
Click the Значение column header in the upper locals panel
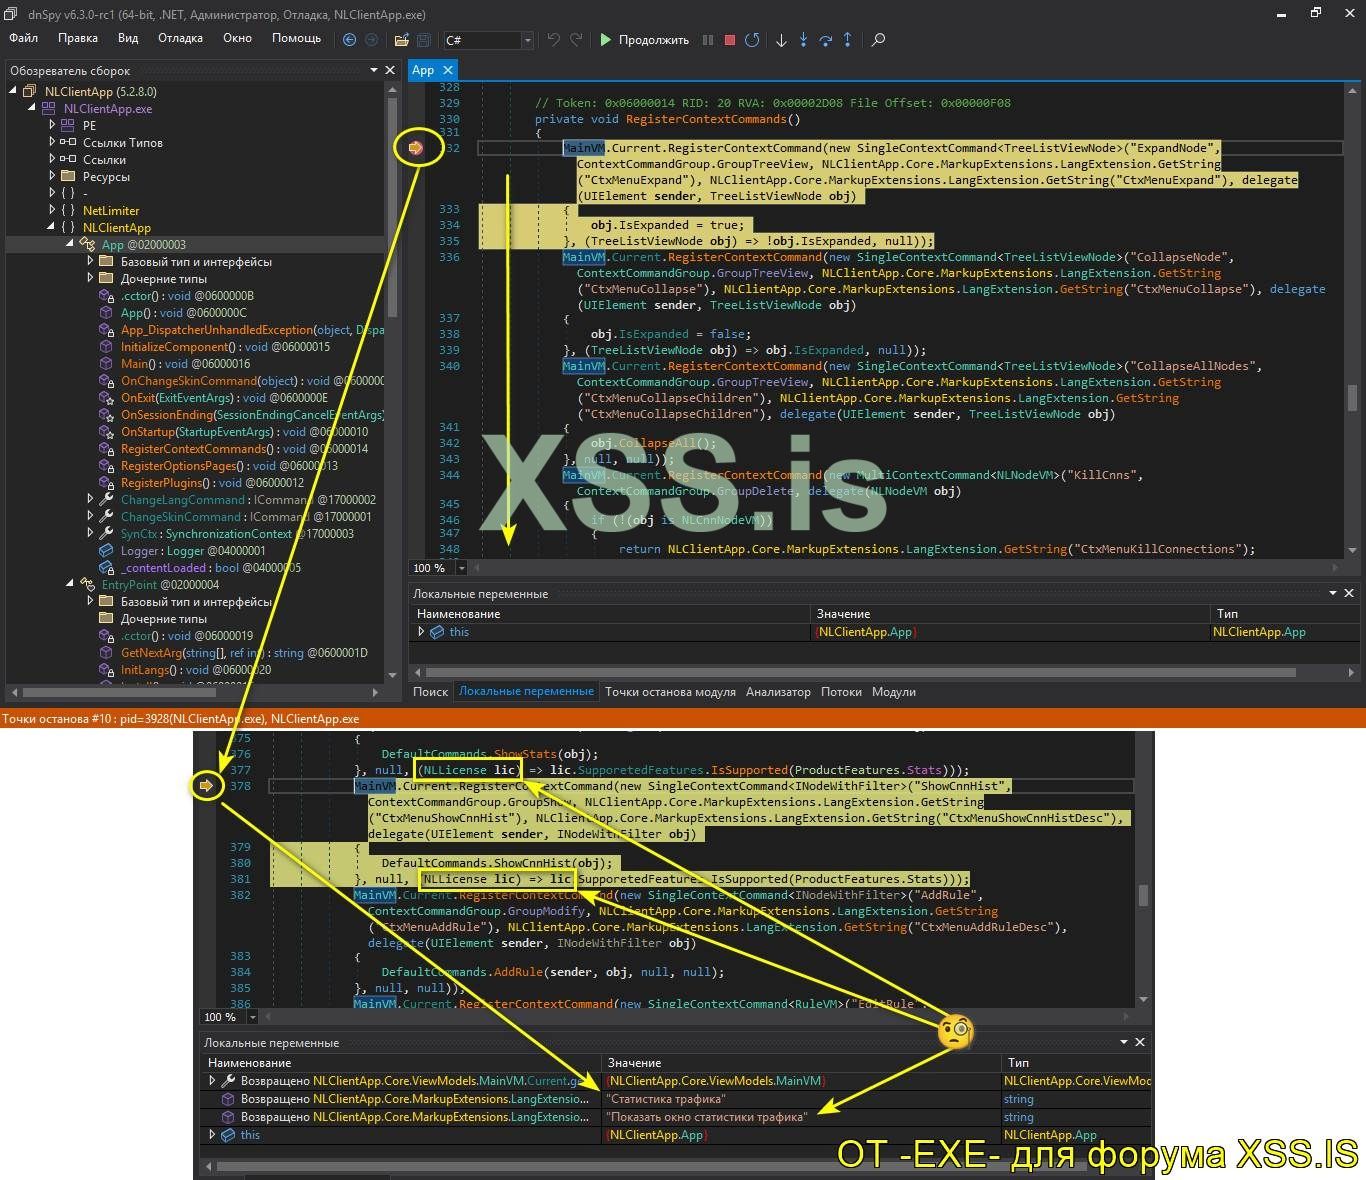(1008, 614)
